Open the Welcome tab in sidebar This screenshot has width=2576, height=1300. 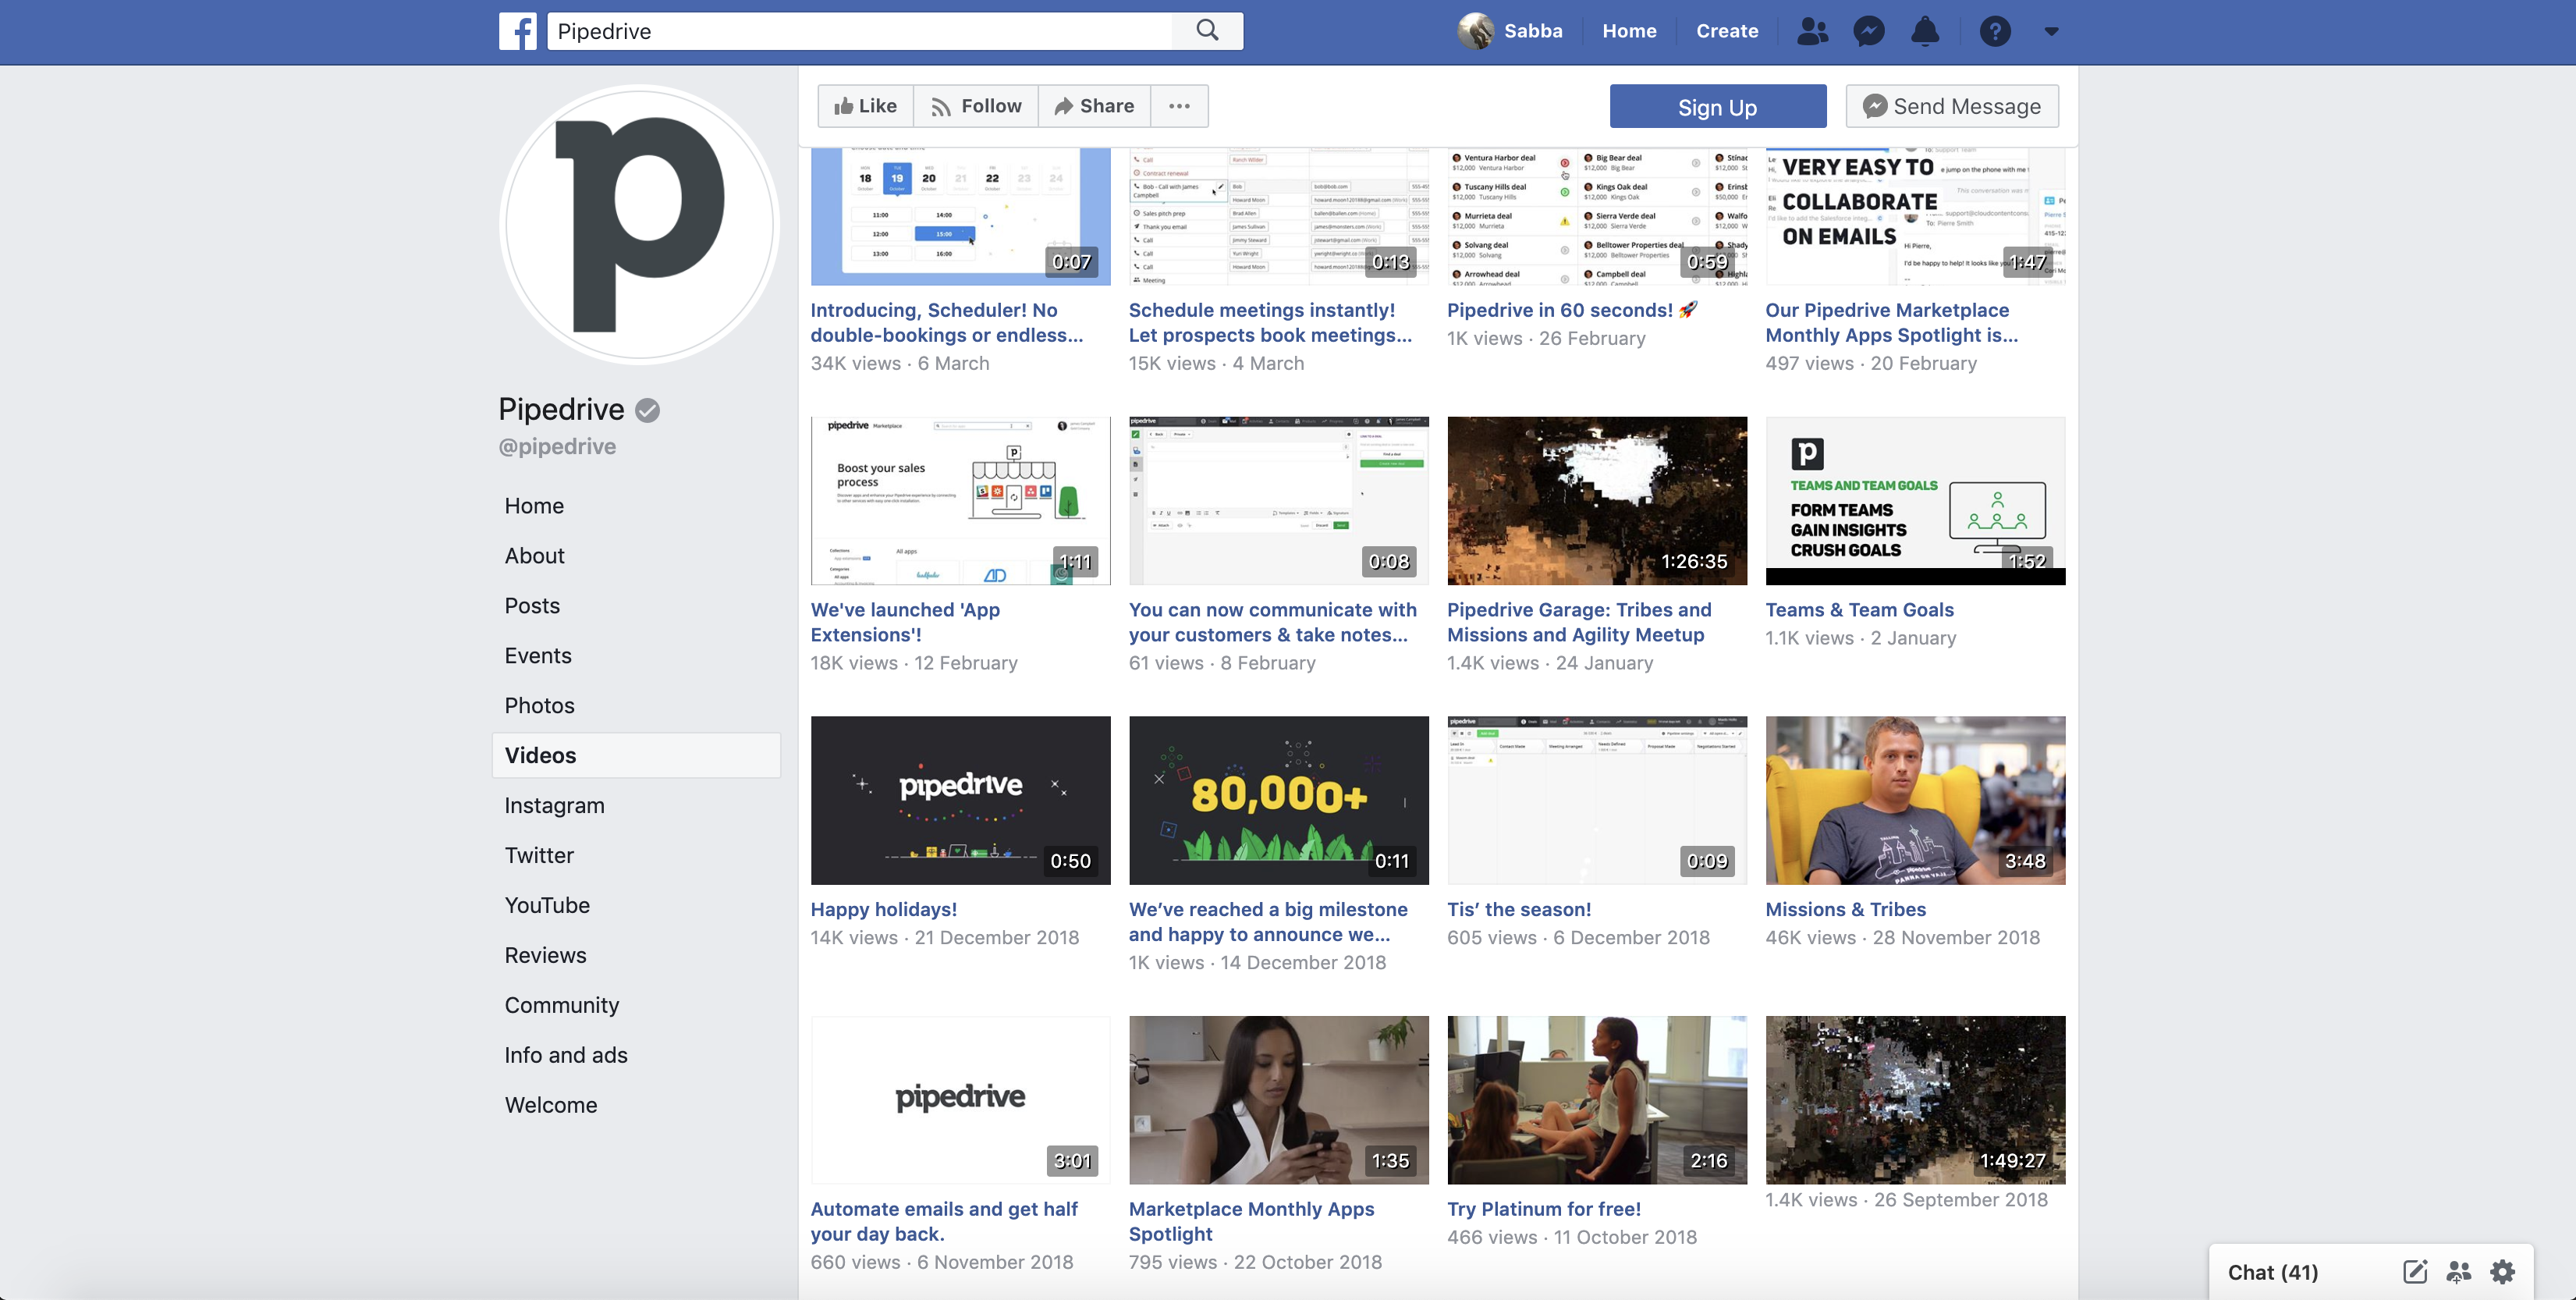point(550,1106)
